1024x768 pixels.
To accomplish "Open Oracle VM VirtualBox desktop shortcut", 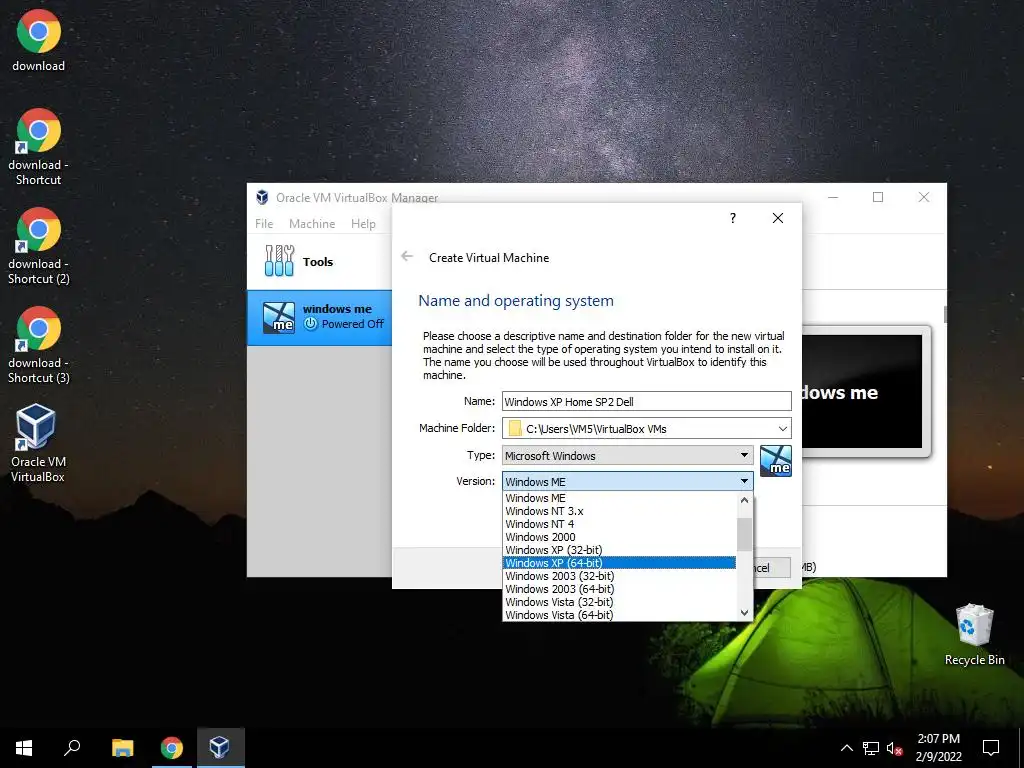I will point(38,444).
